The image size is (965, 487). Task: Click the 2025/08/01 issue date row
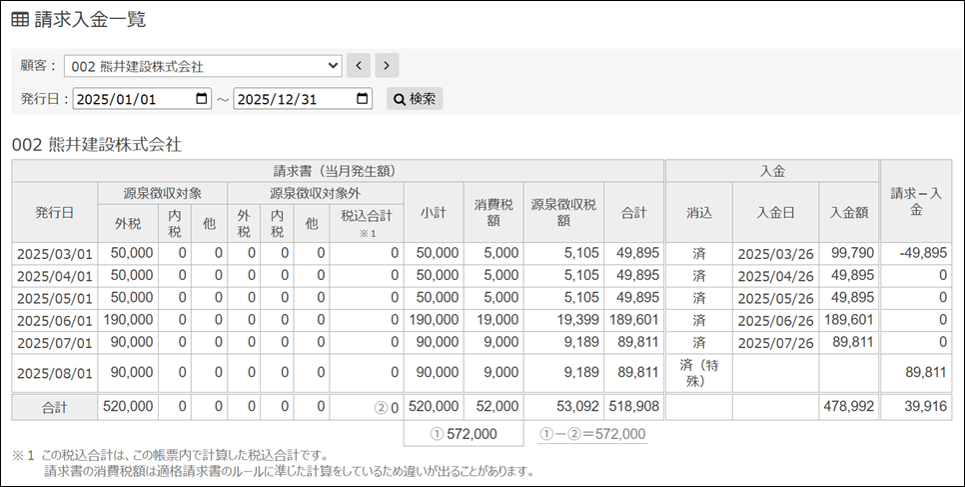(55, 373)
